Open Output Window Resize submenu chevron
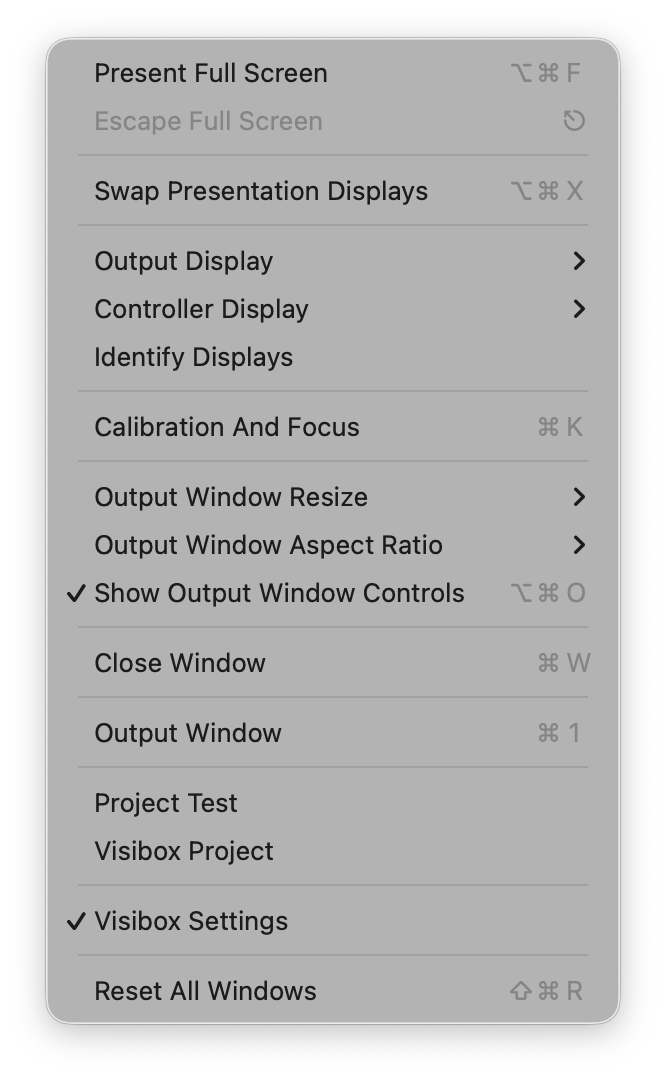This screenshot has width=666, height=1078. pyautogui.click(x=578, y=497)
